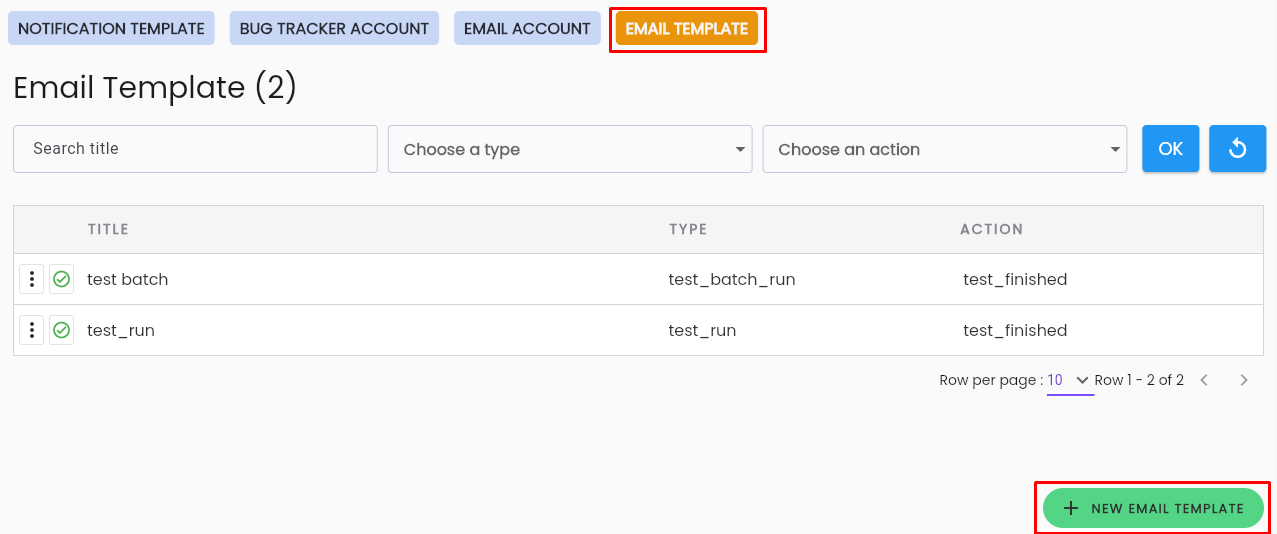
Task: Open the Choose an action dropdown
Action: pyautogui.click(x=945, y=149)
